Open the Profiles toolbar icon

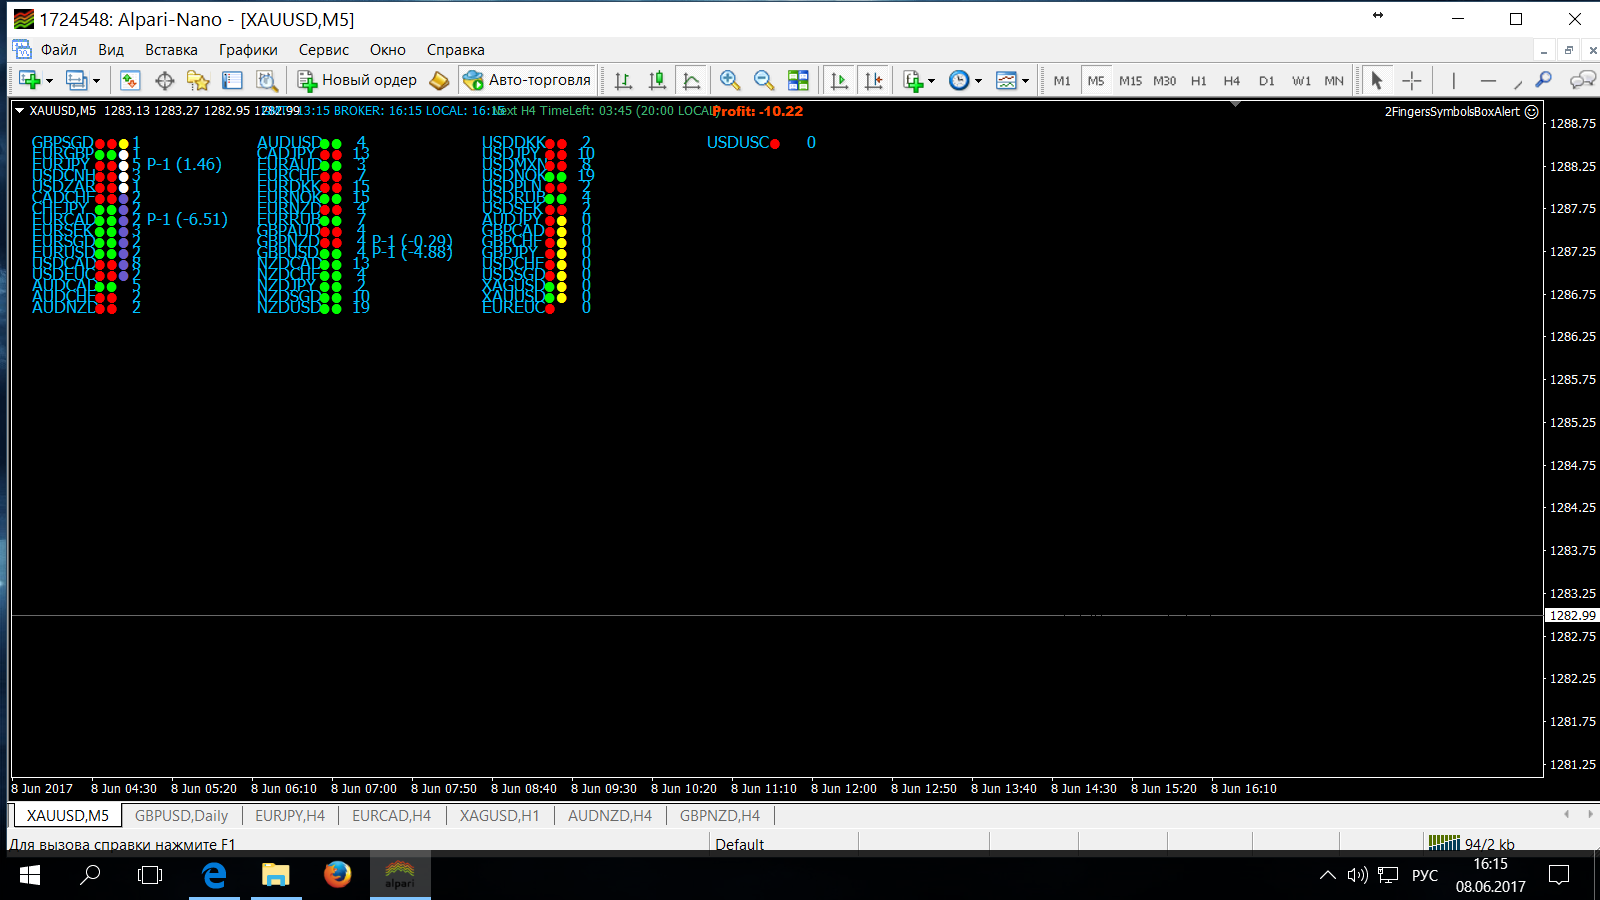tap(76, 80)
